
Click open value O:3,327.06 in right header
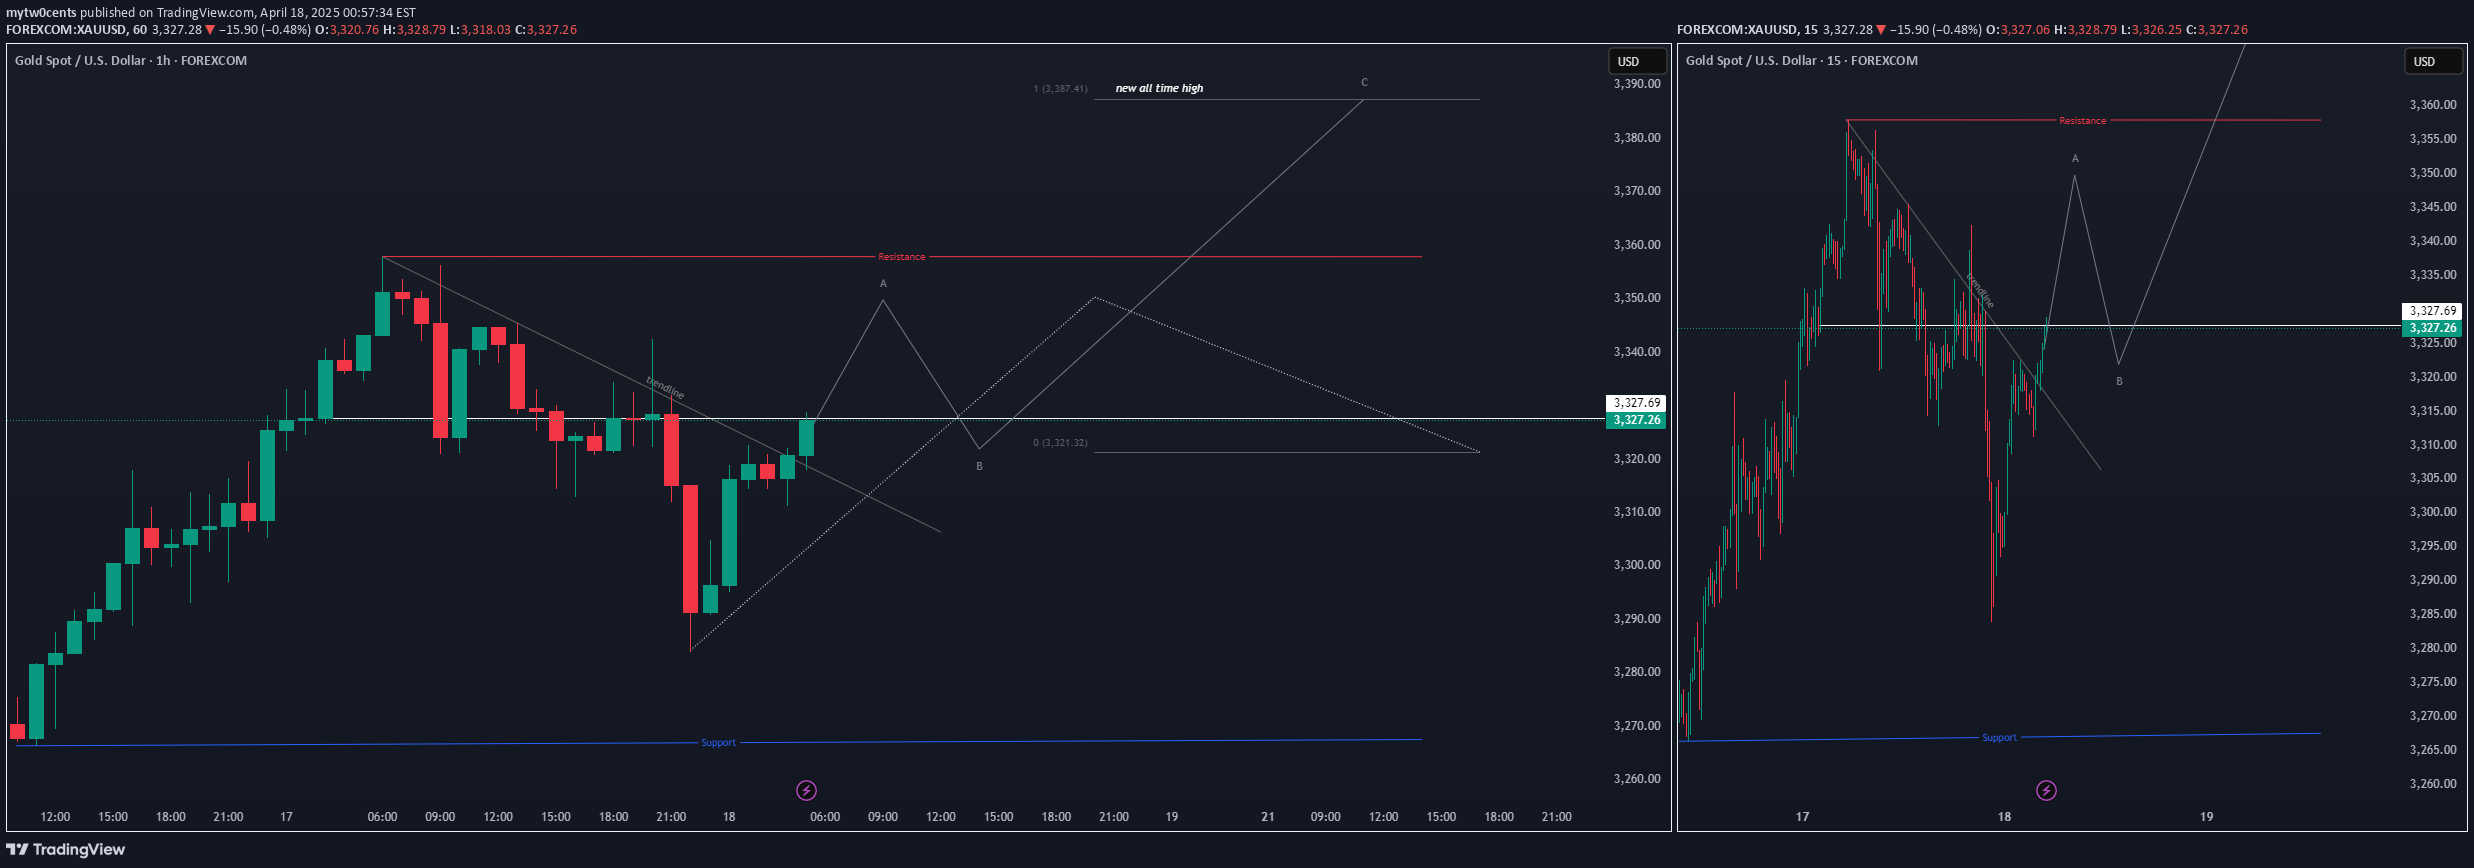pyautogui.click(x=2018, y=30)
